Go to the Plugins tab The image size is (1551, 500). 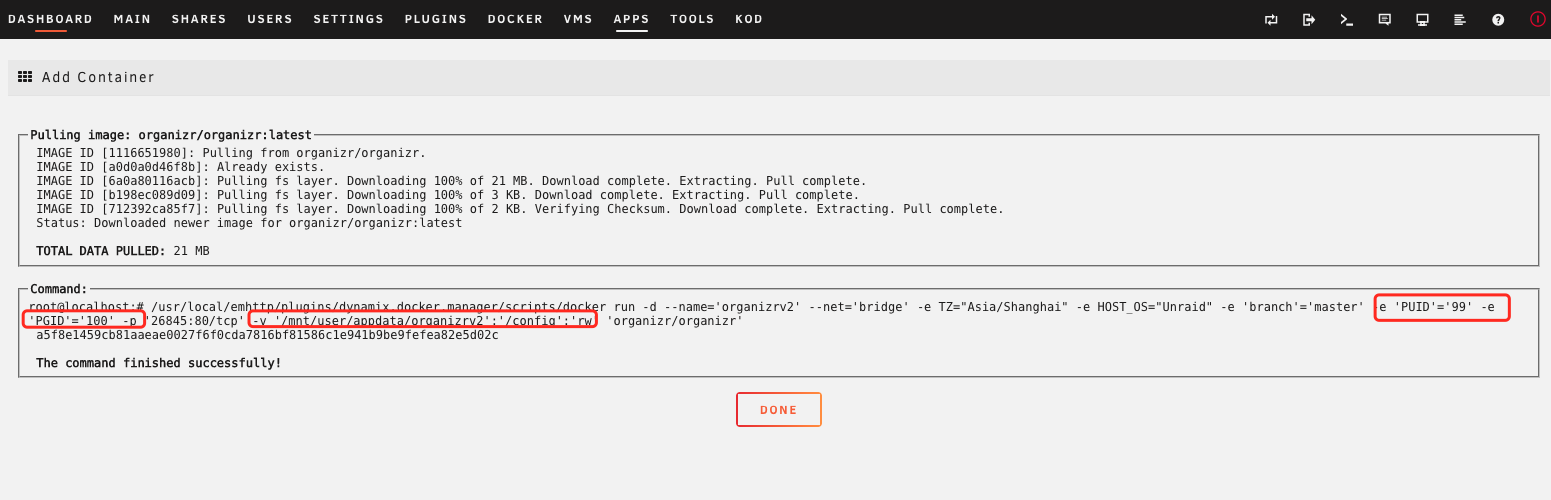tap(436, 19)
